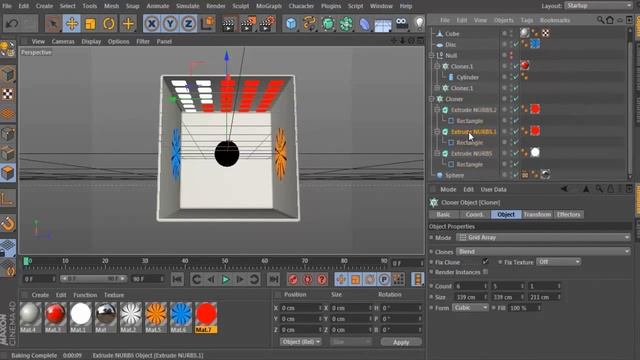Activate the Rotate tool
The width and height of the screenshot is (640, 360).
point(109,24)
